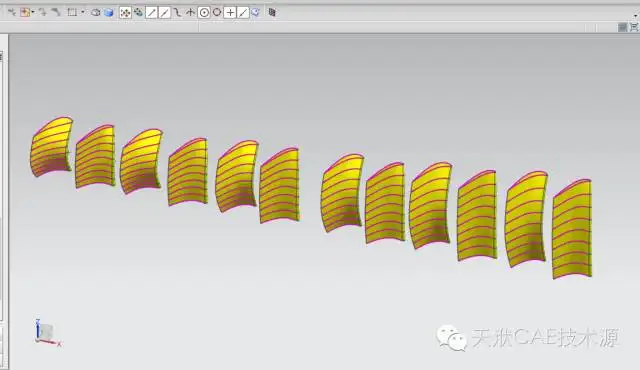This screenshot has width=640, height=370.
Task: Toggle Point on Curve snap
Action: point(243,13)
